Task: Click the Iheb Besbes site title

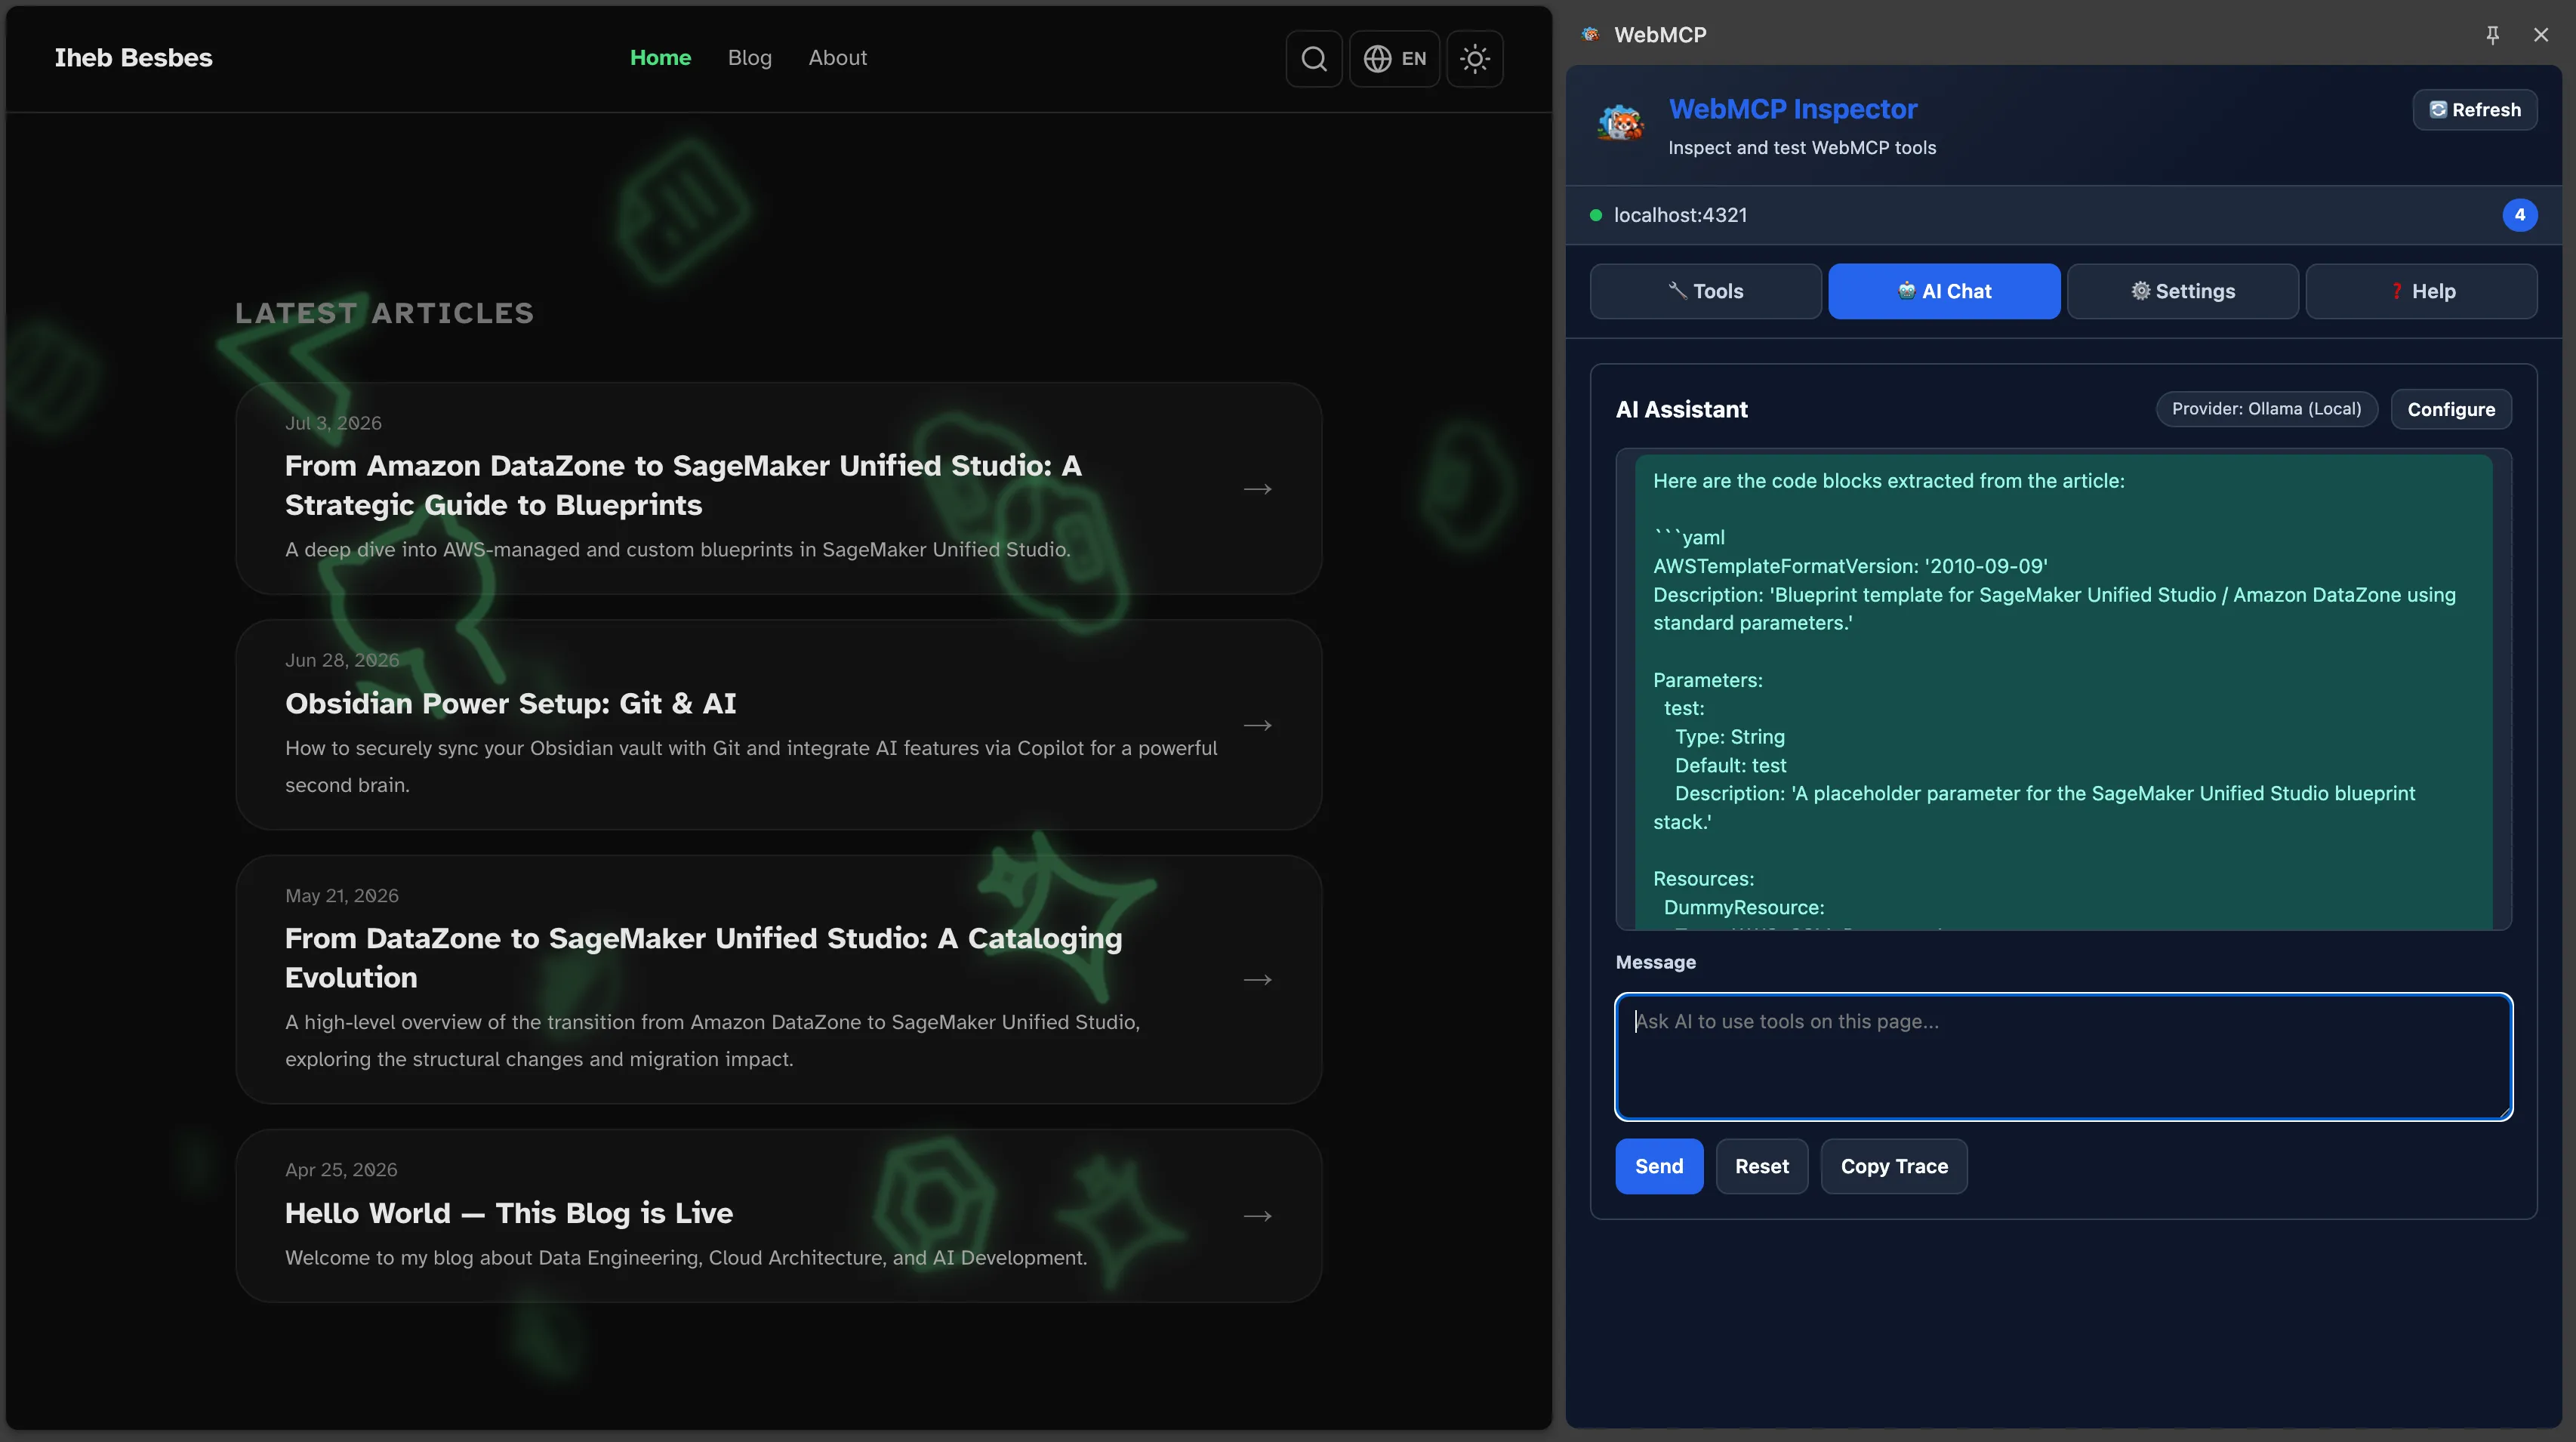Action: click(x=133, y=58)
